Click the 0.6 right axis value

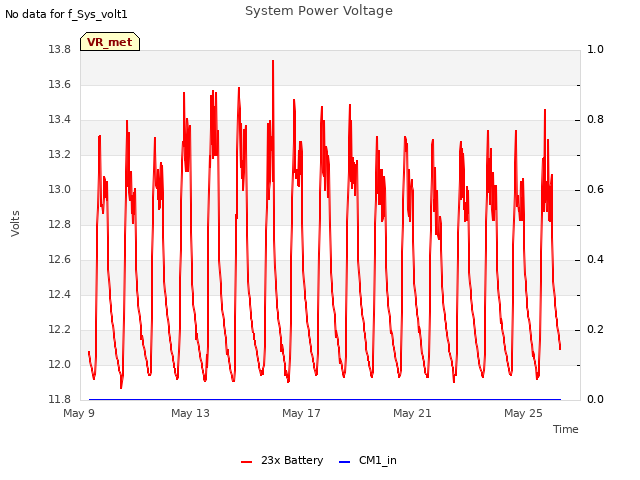click(x=595, y=189)
